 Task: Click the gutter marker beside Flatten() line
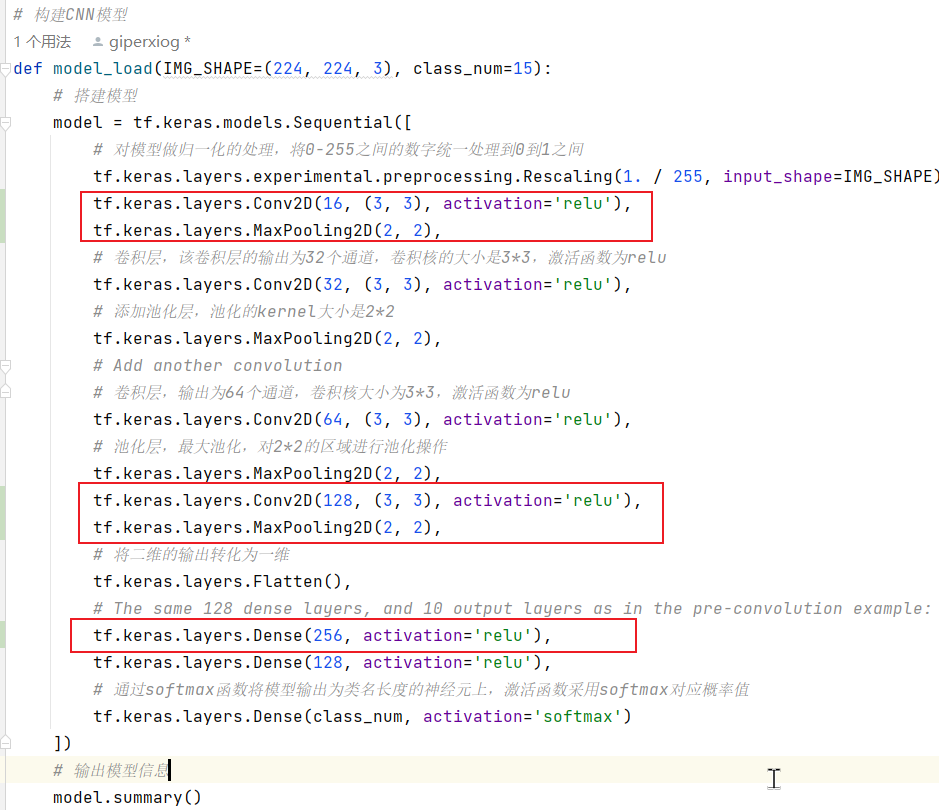[x=4, y=581]
